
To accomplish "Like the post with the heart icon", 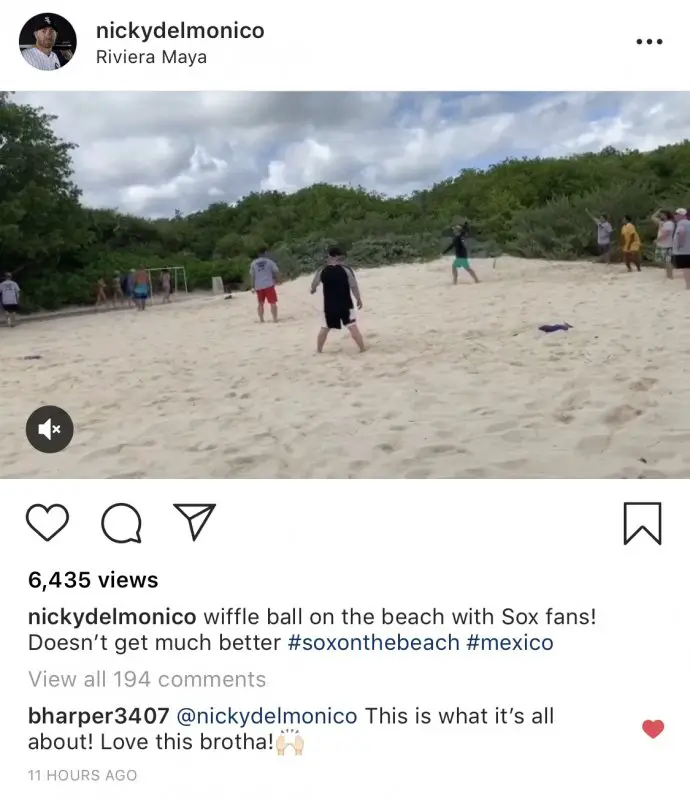I will [x=47, y=522].
